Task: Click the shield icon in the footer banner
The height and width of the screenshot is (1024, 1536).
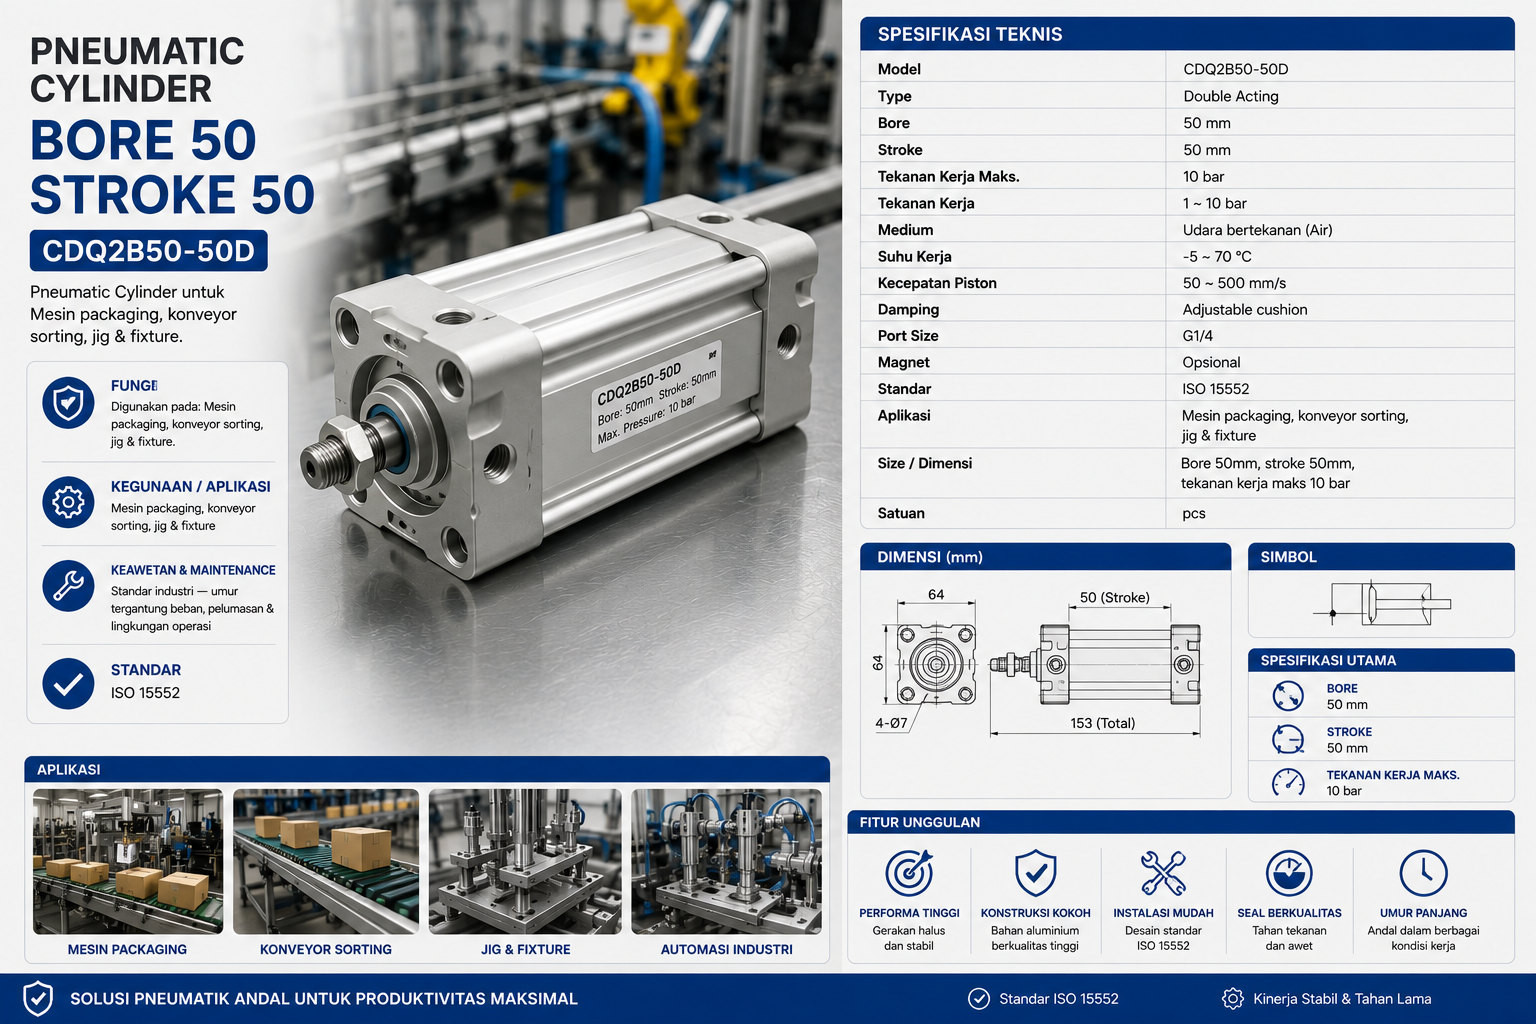Action: pos(37,998)
